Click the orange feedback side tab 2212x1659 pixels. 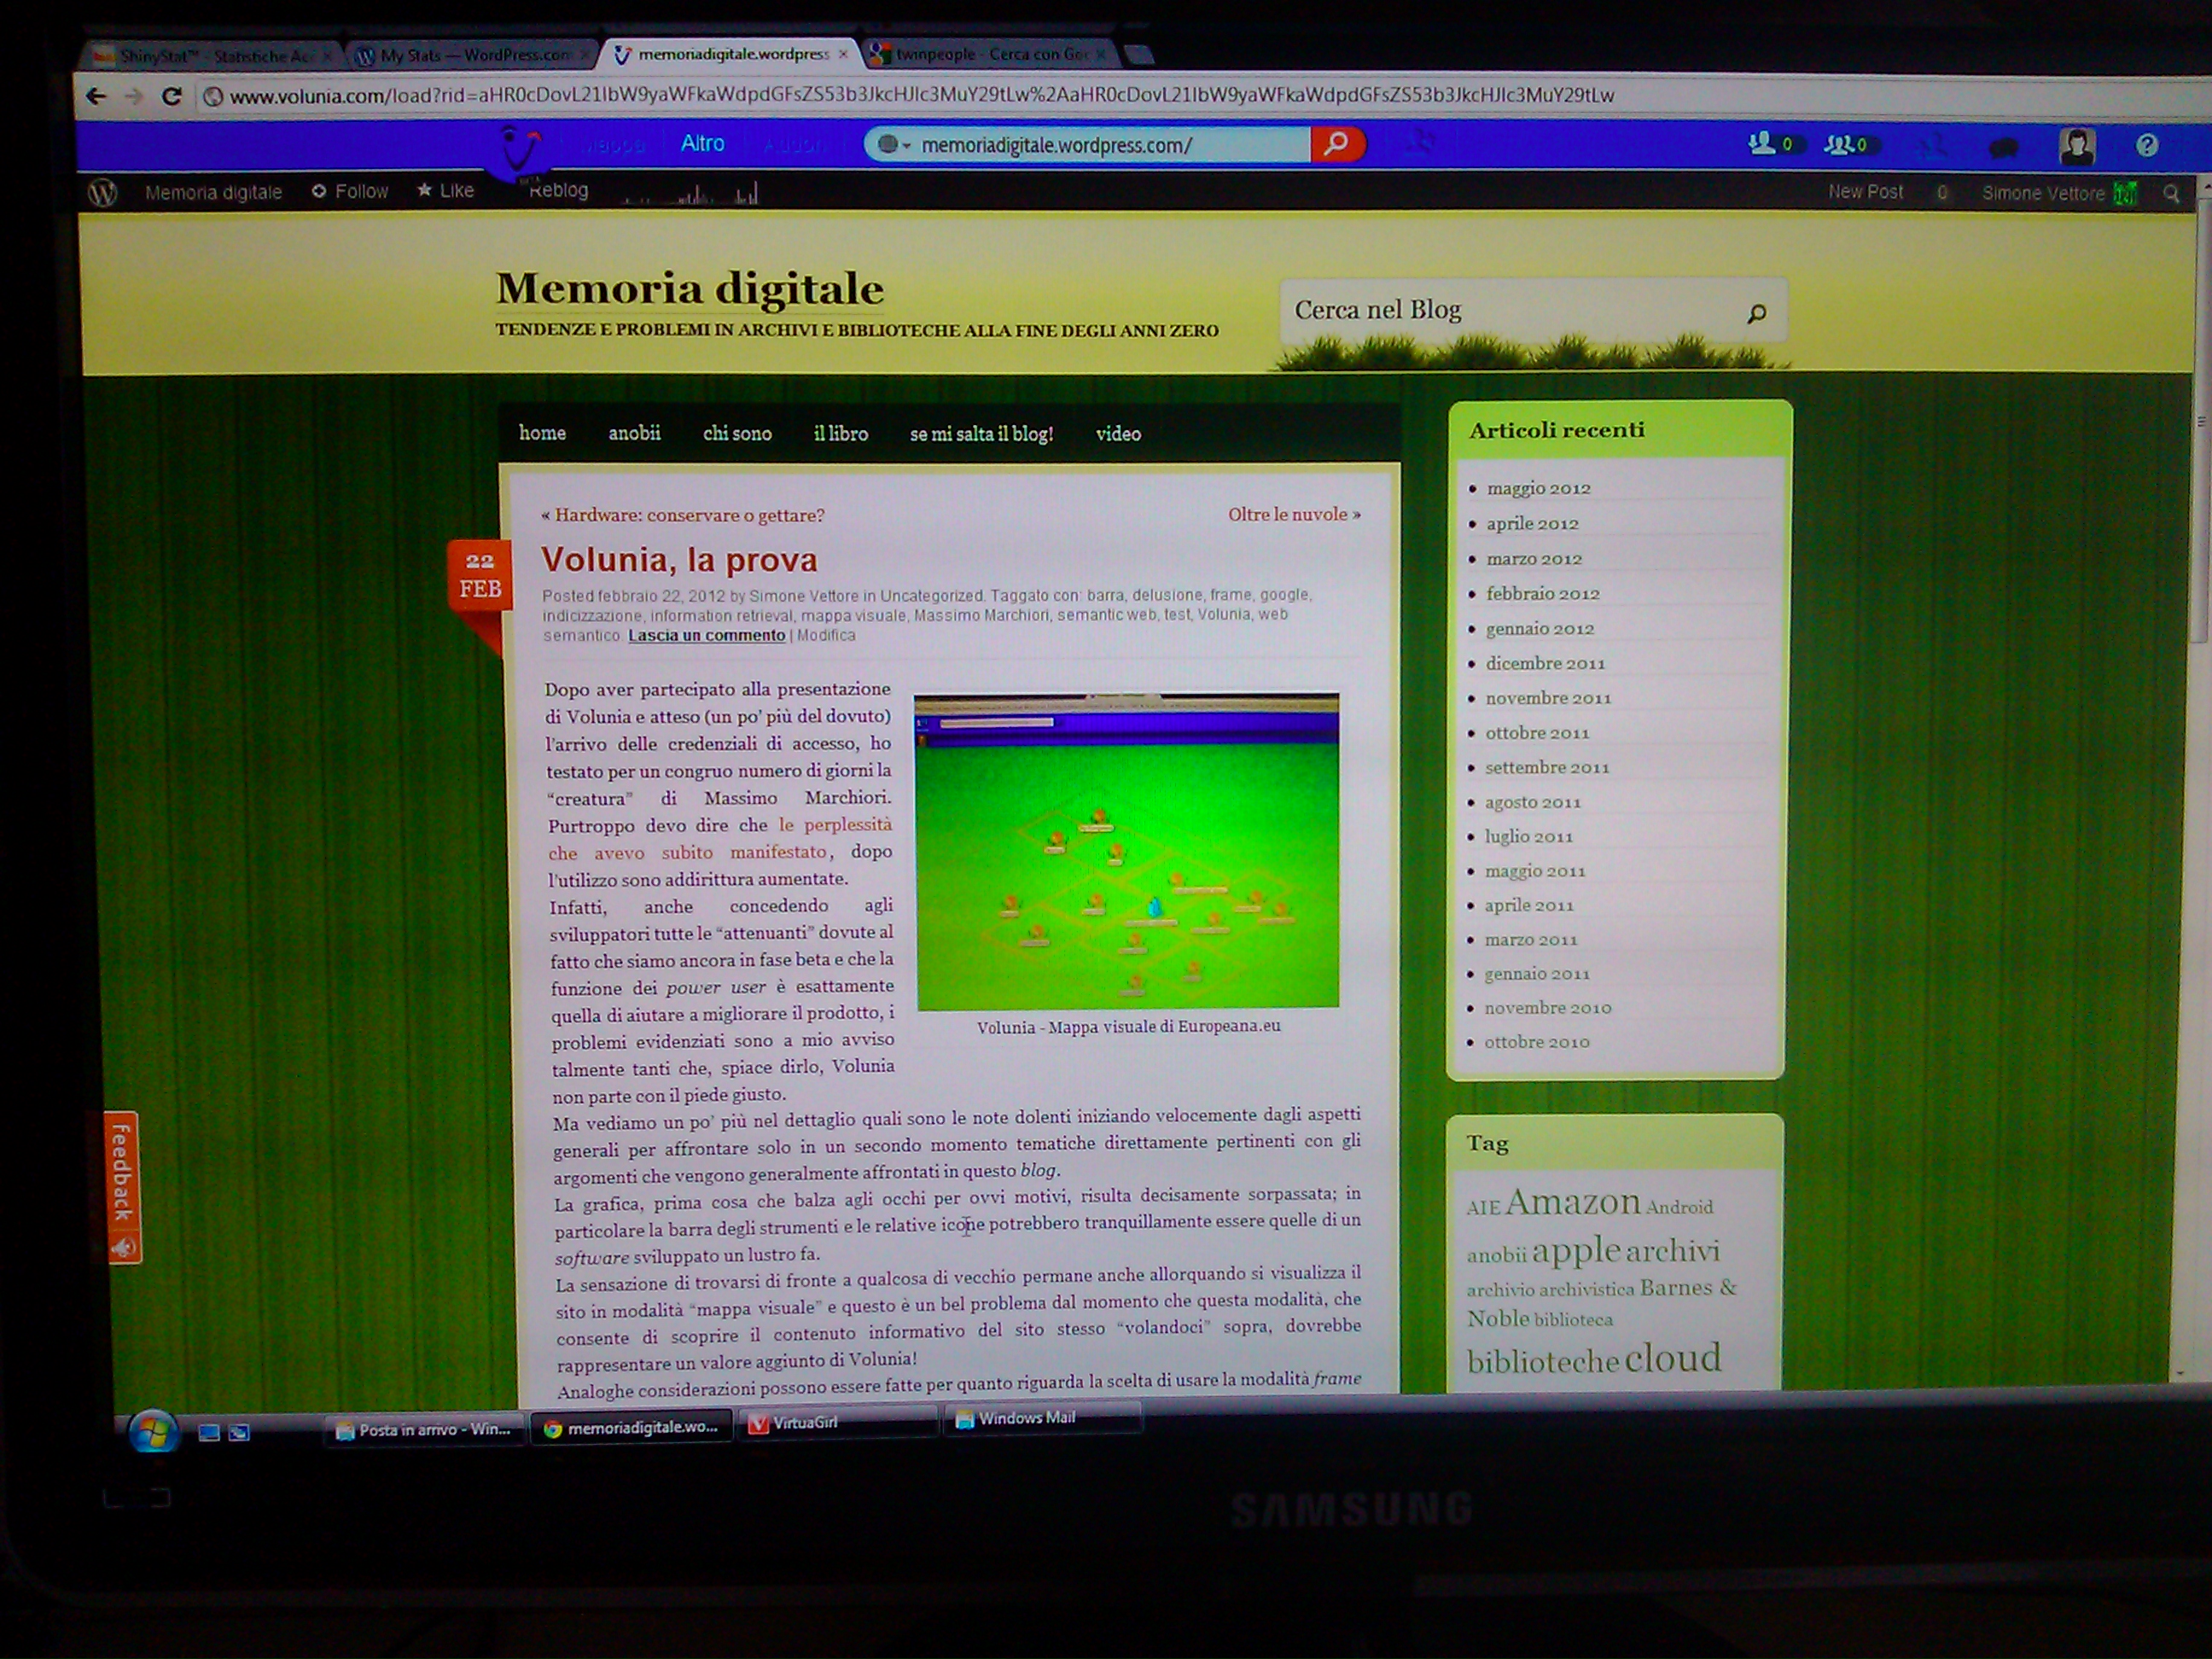point(122,1186)
